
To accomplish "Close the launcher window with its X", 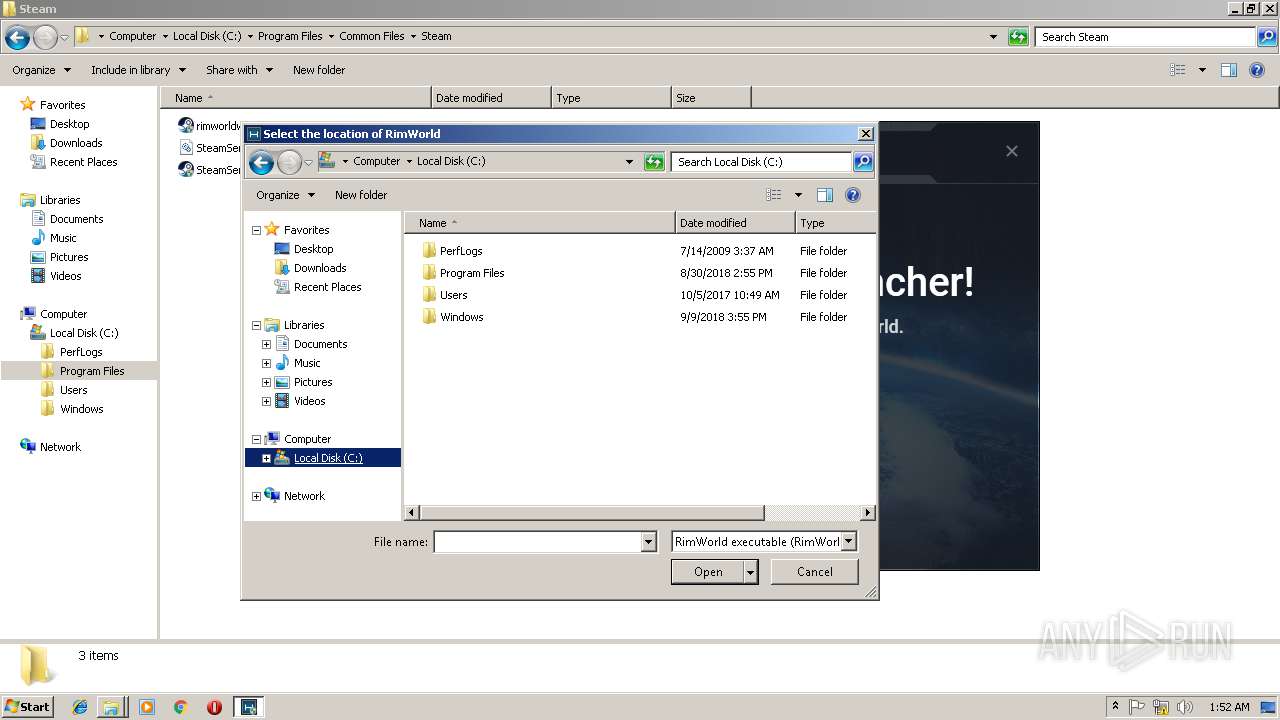I will (1012, 151).
